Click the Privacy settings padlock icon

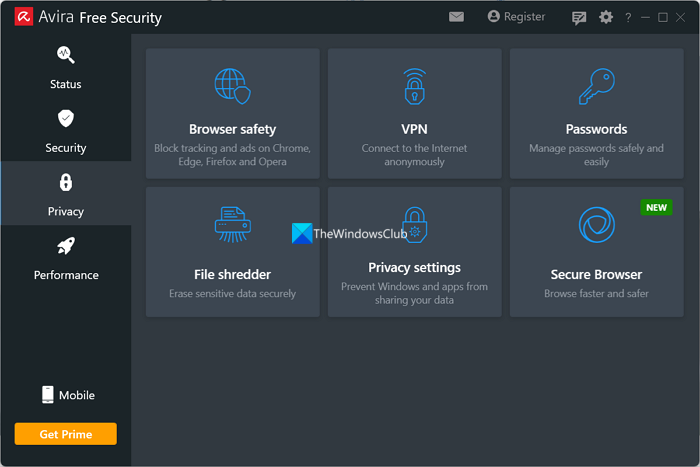(414, 225)
